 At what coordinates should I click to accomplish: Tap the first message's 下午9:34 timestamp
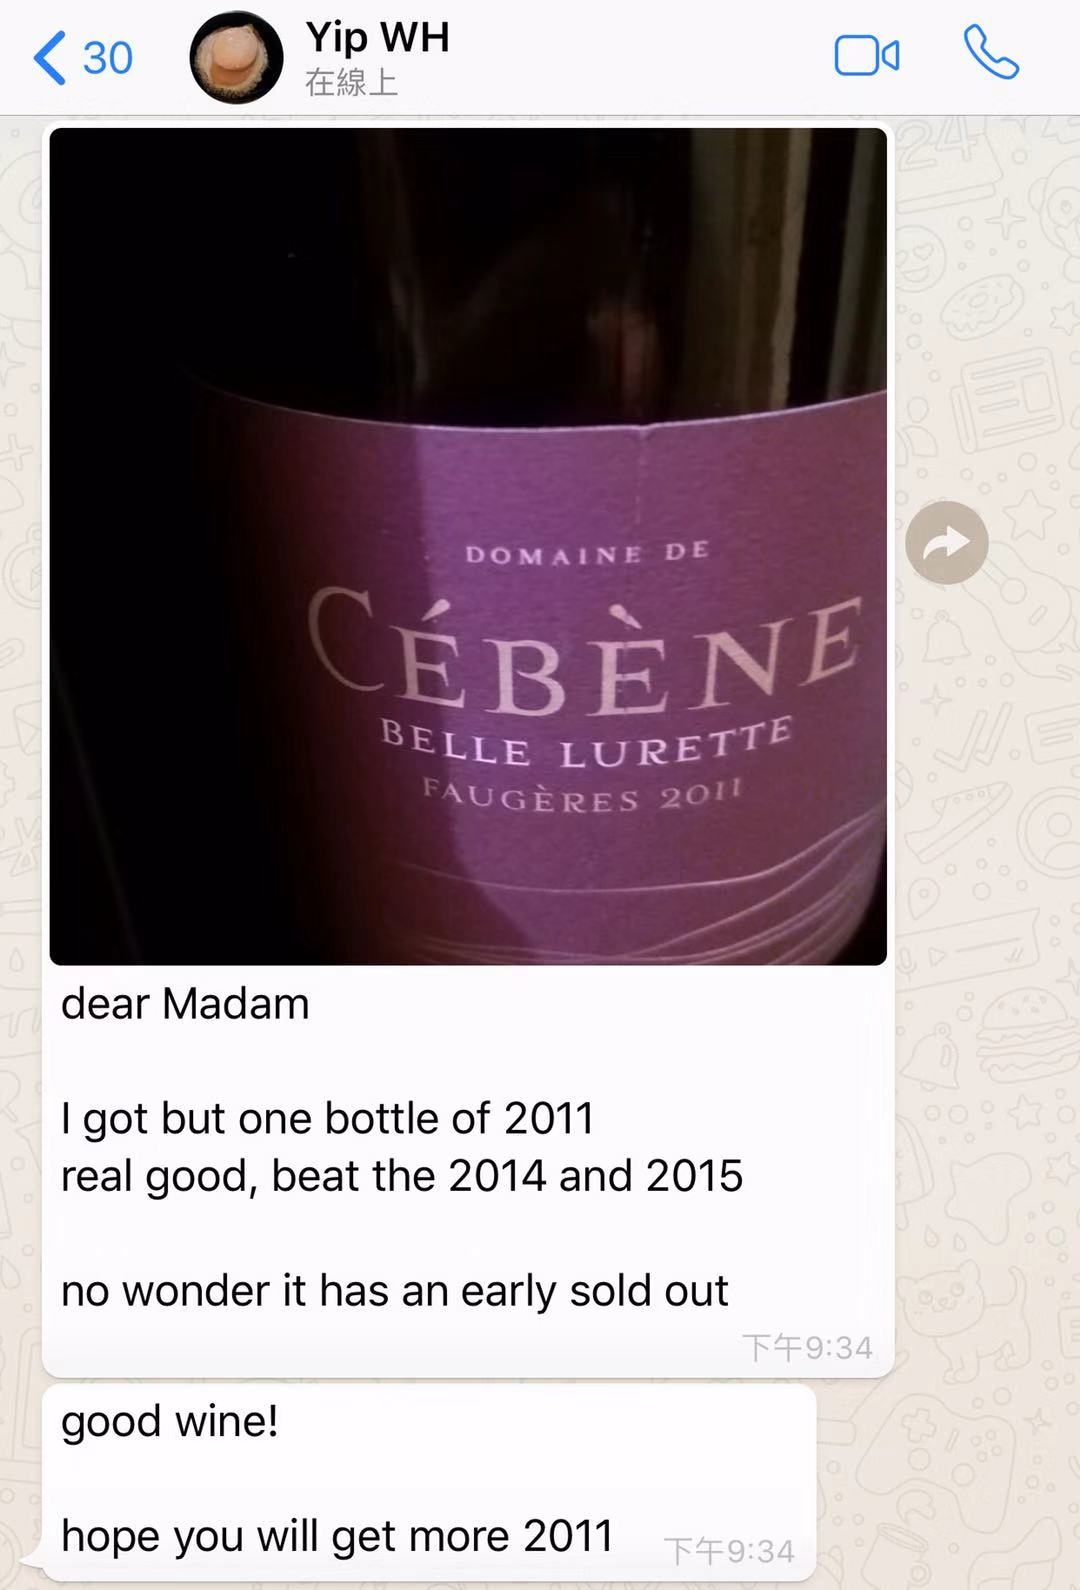(807, 1348)
